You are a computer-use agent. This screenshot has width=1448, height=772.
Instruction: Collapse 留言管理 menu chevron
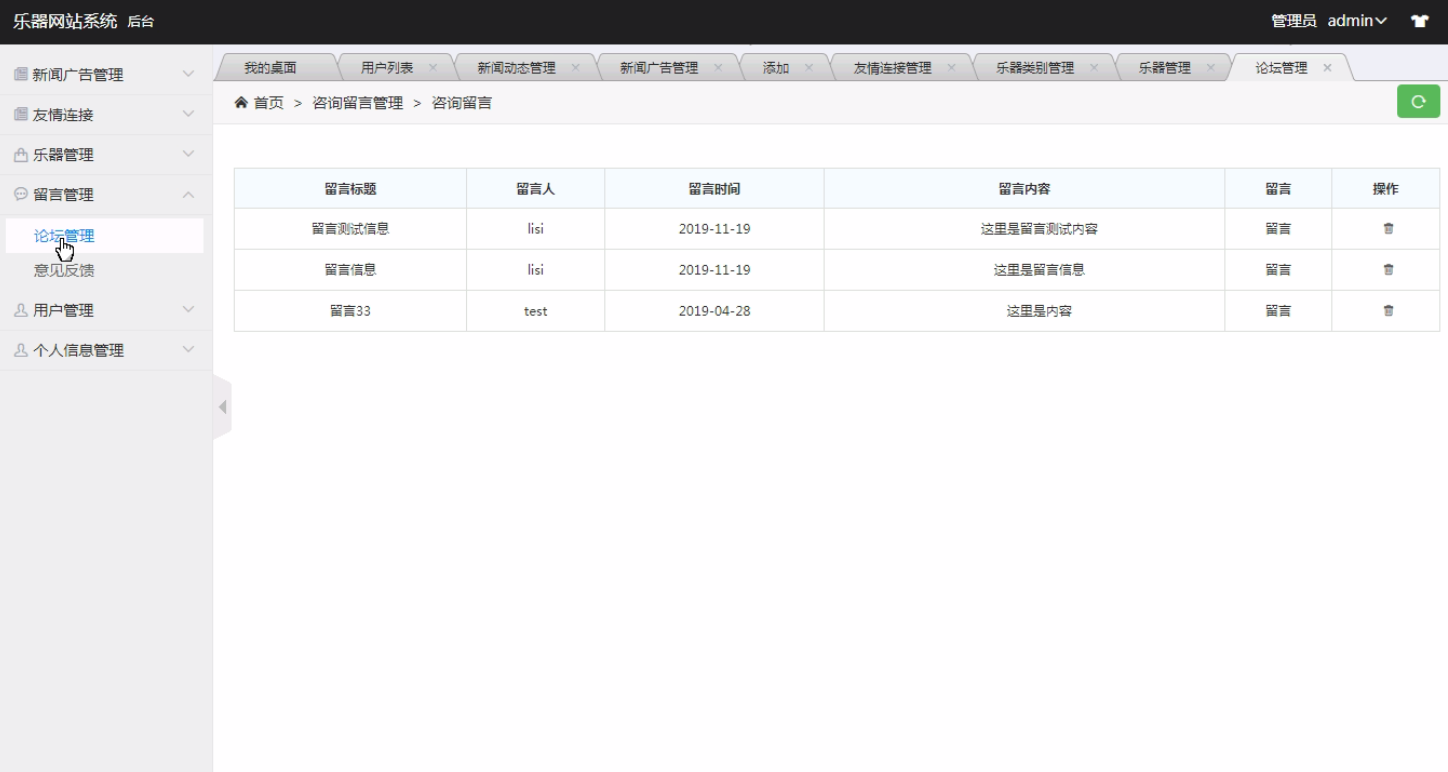pos(188,194)
